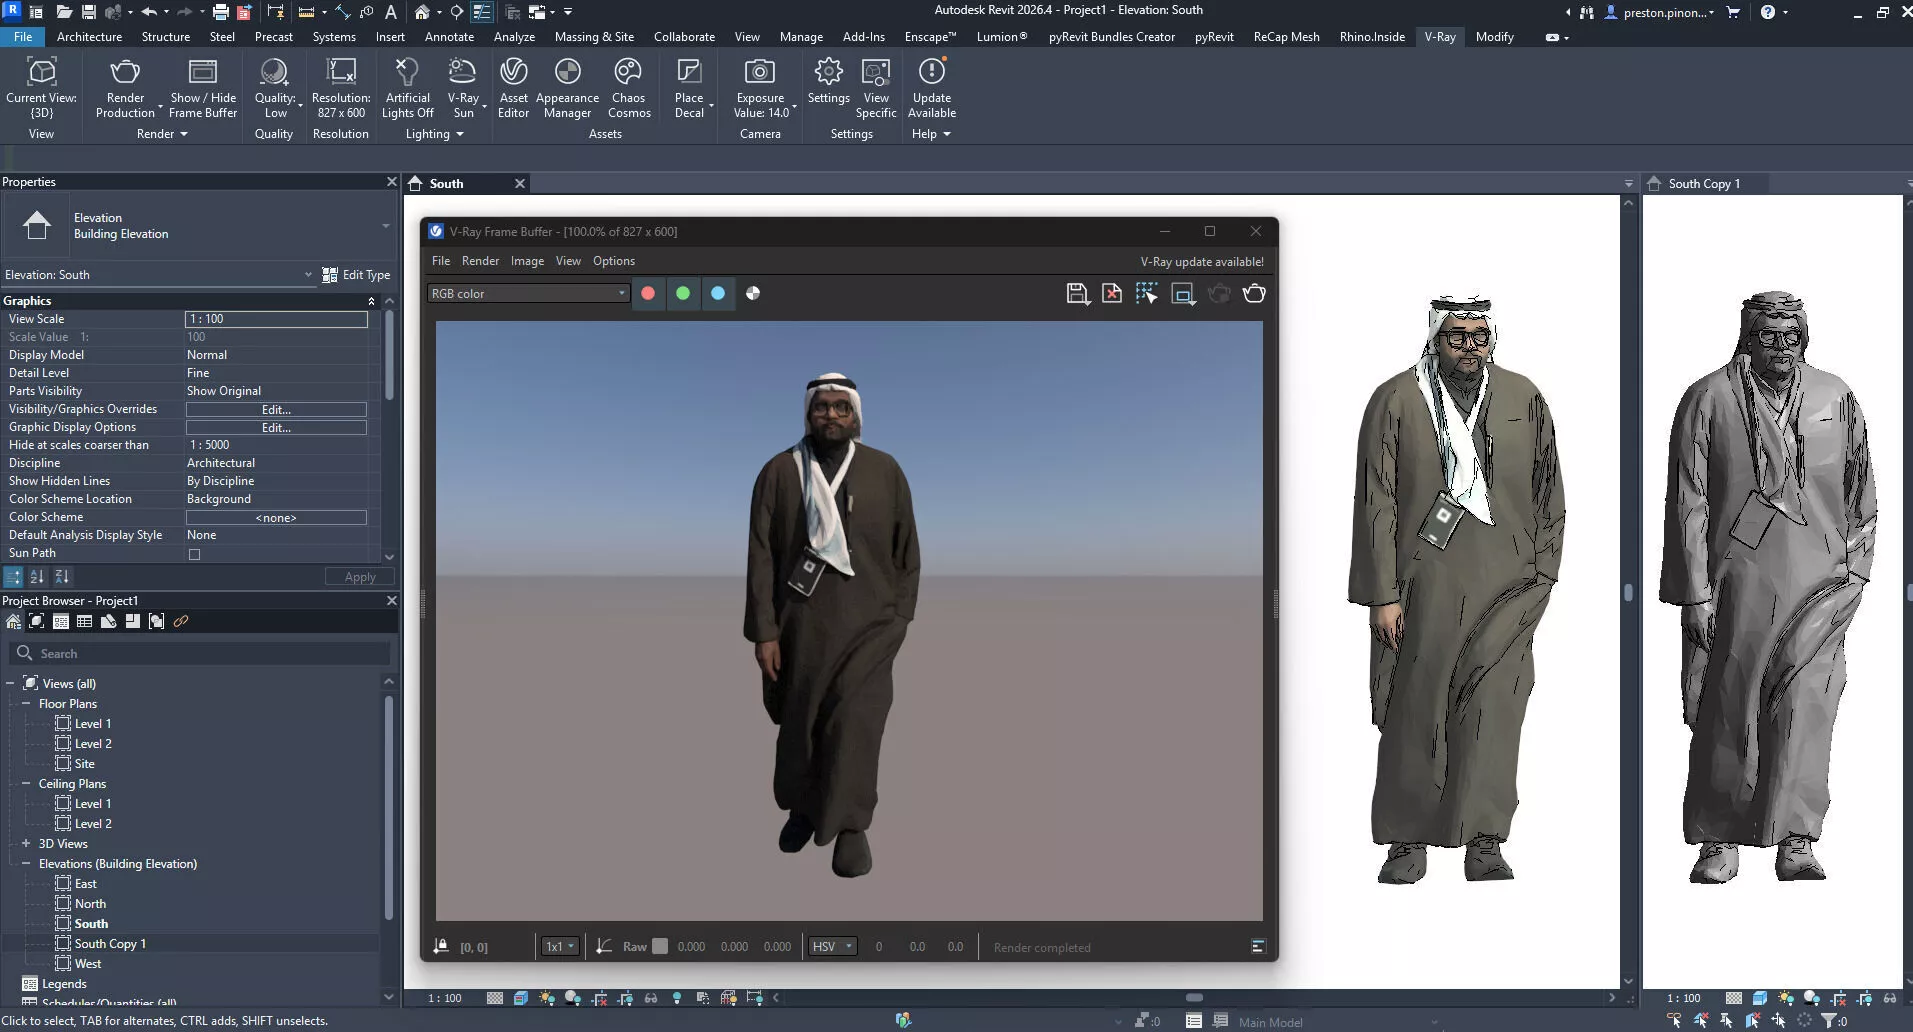The width and height of the screenshot is (1913, 1032).
Task: Click Render panel dropdown arrow
Action: (184, 134)
